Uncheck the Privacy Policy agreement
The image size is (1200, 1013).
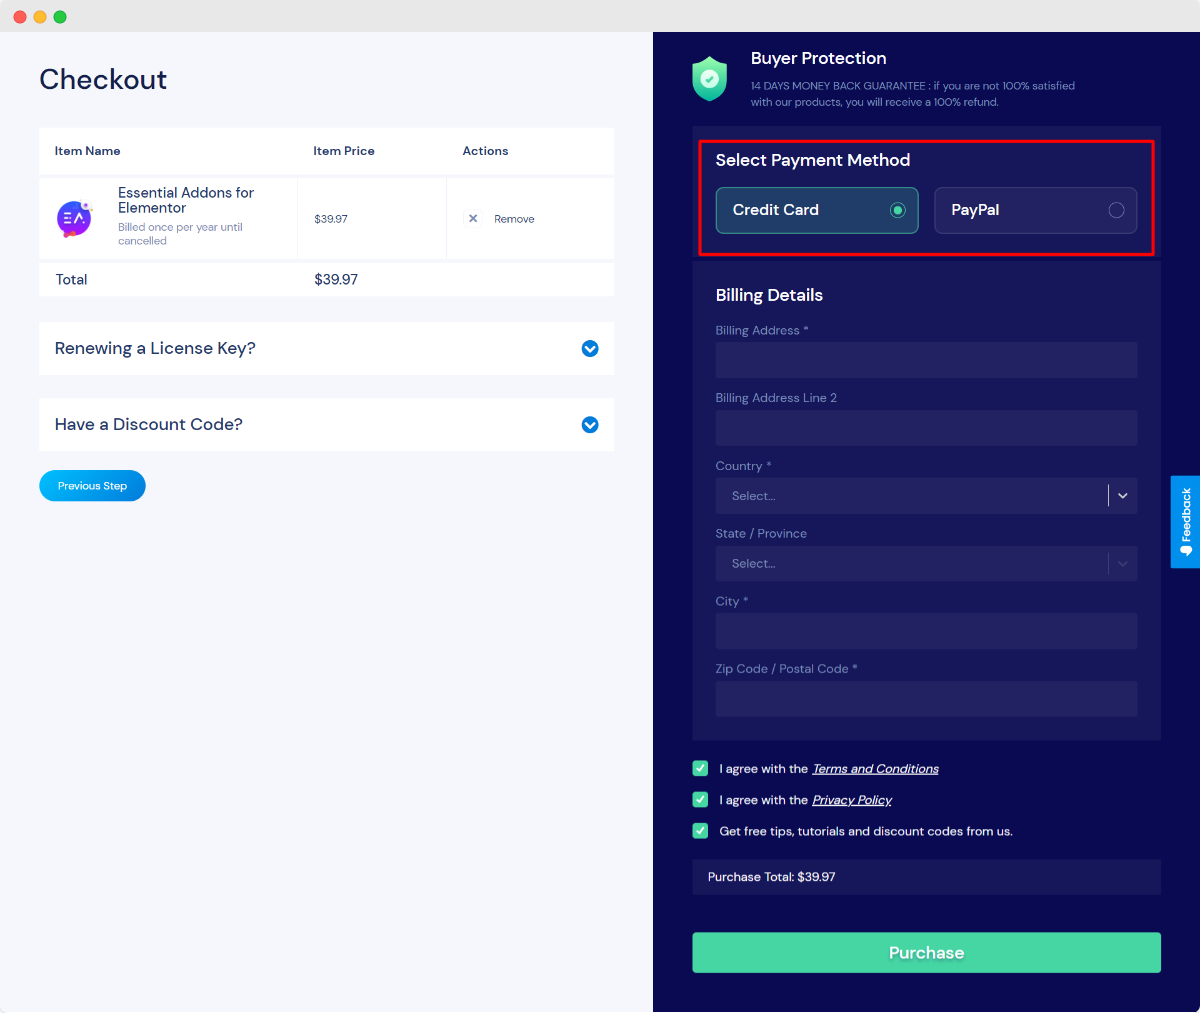tap(700, 799)
